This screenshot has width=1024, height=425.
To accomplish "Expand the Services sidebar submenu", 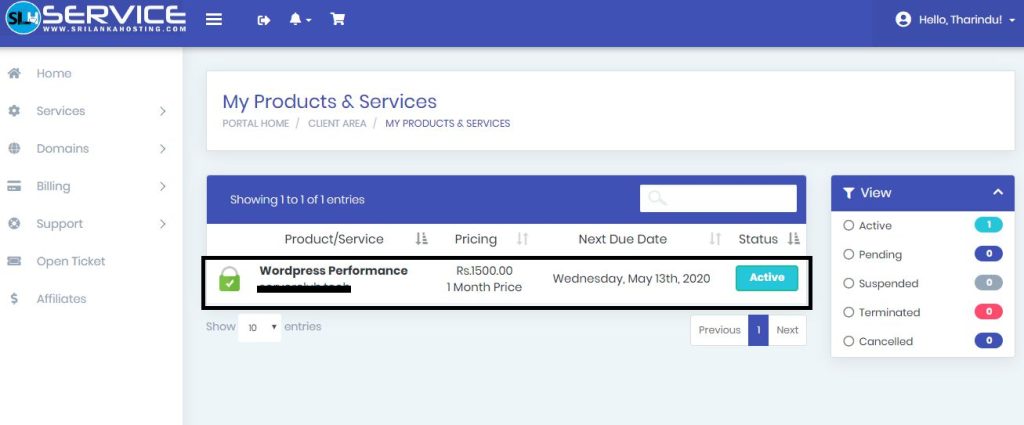I will (x=162, y=111).
